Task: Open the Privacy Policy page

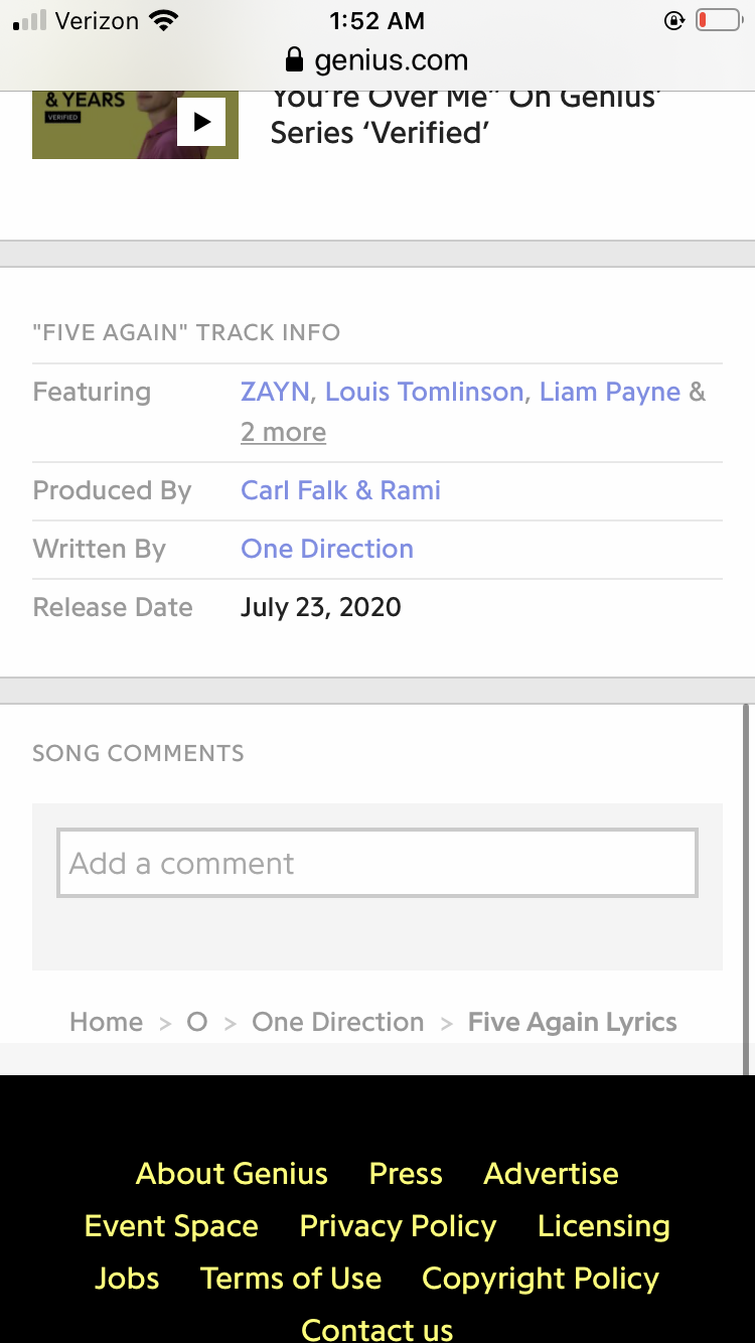Action: (x=398, y=1226)
